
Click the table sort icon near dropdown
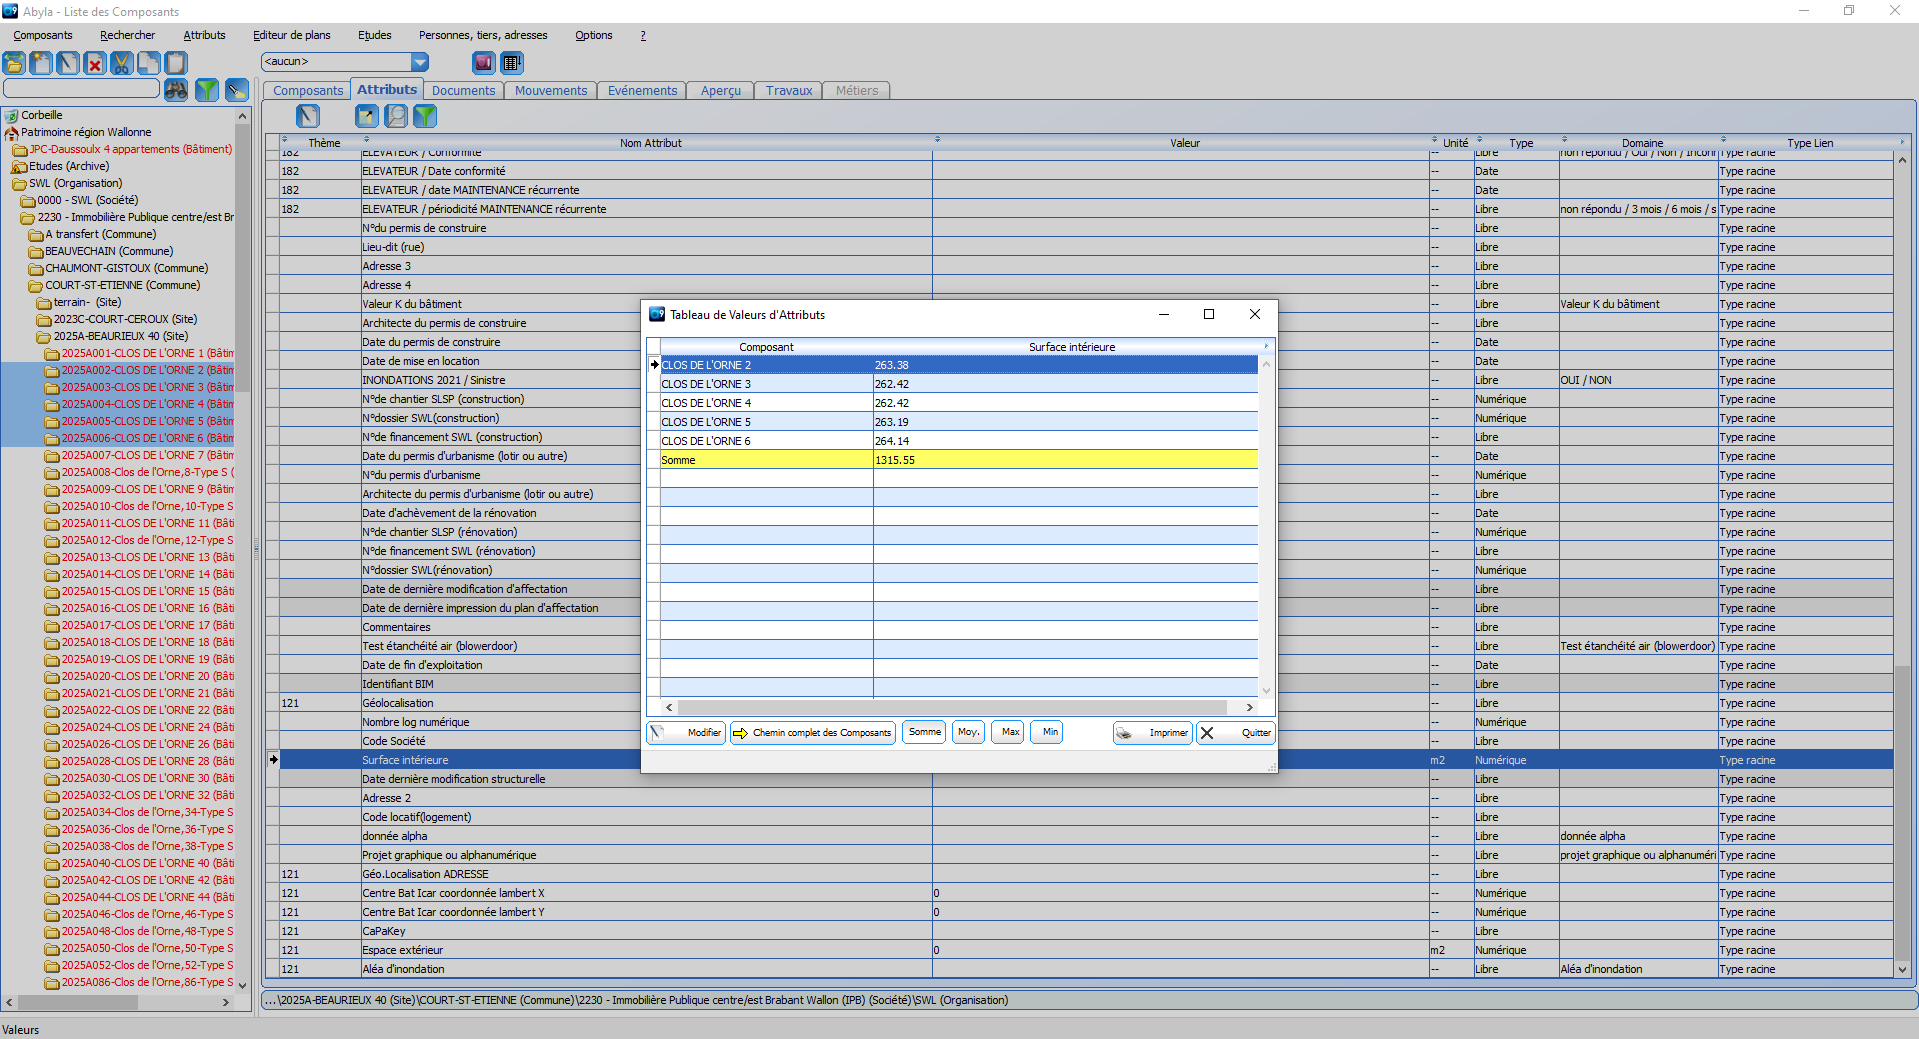click(x=512, y=63)
